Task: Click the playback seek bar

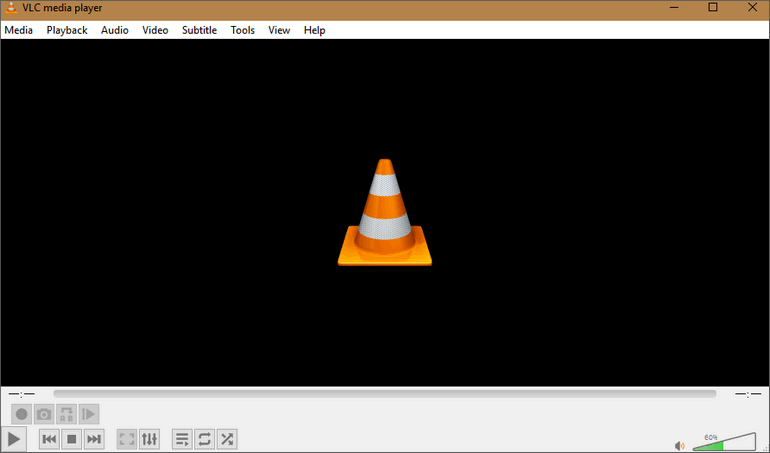Action: pos(385,394)
